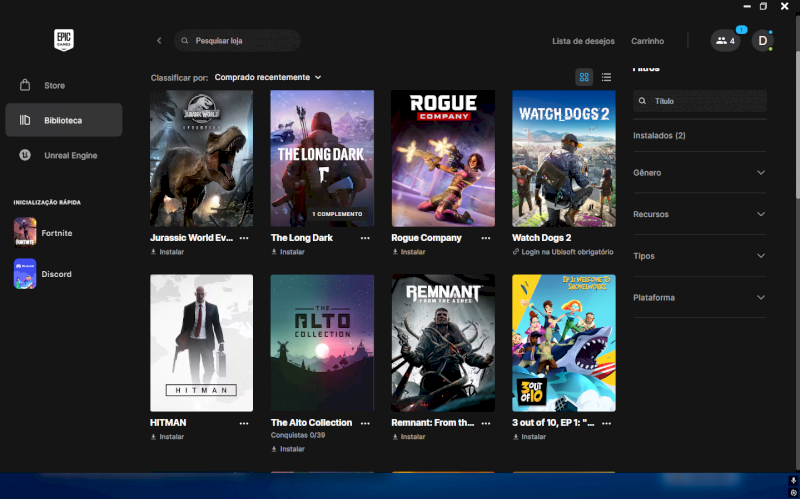Install Rogue Company
800x499 pixels.
coord(409,252)
